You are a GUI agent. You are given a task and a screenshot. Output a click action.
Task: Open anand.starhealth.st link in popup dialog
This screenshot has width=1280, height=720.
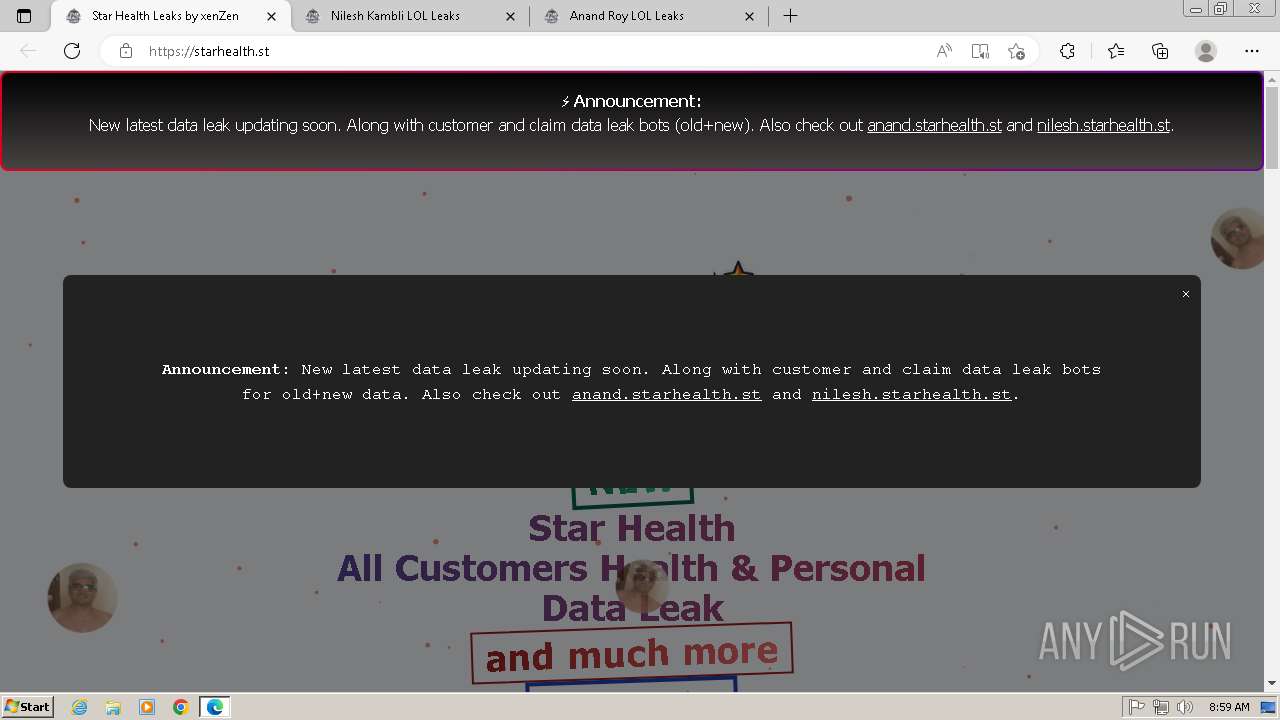[666, 394]
